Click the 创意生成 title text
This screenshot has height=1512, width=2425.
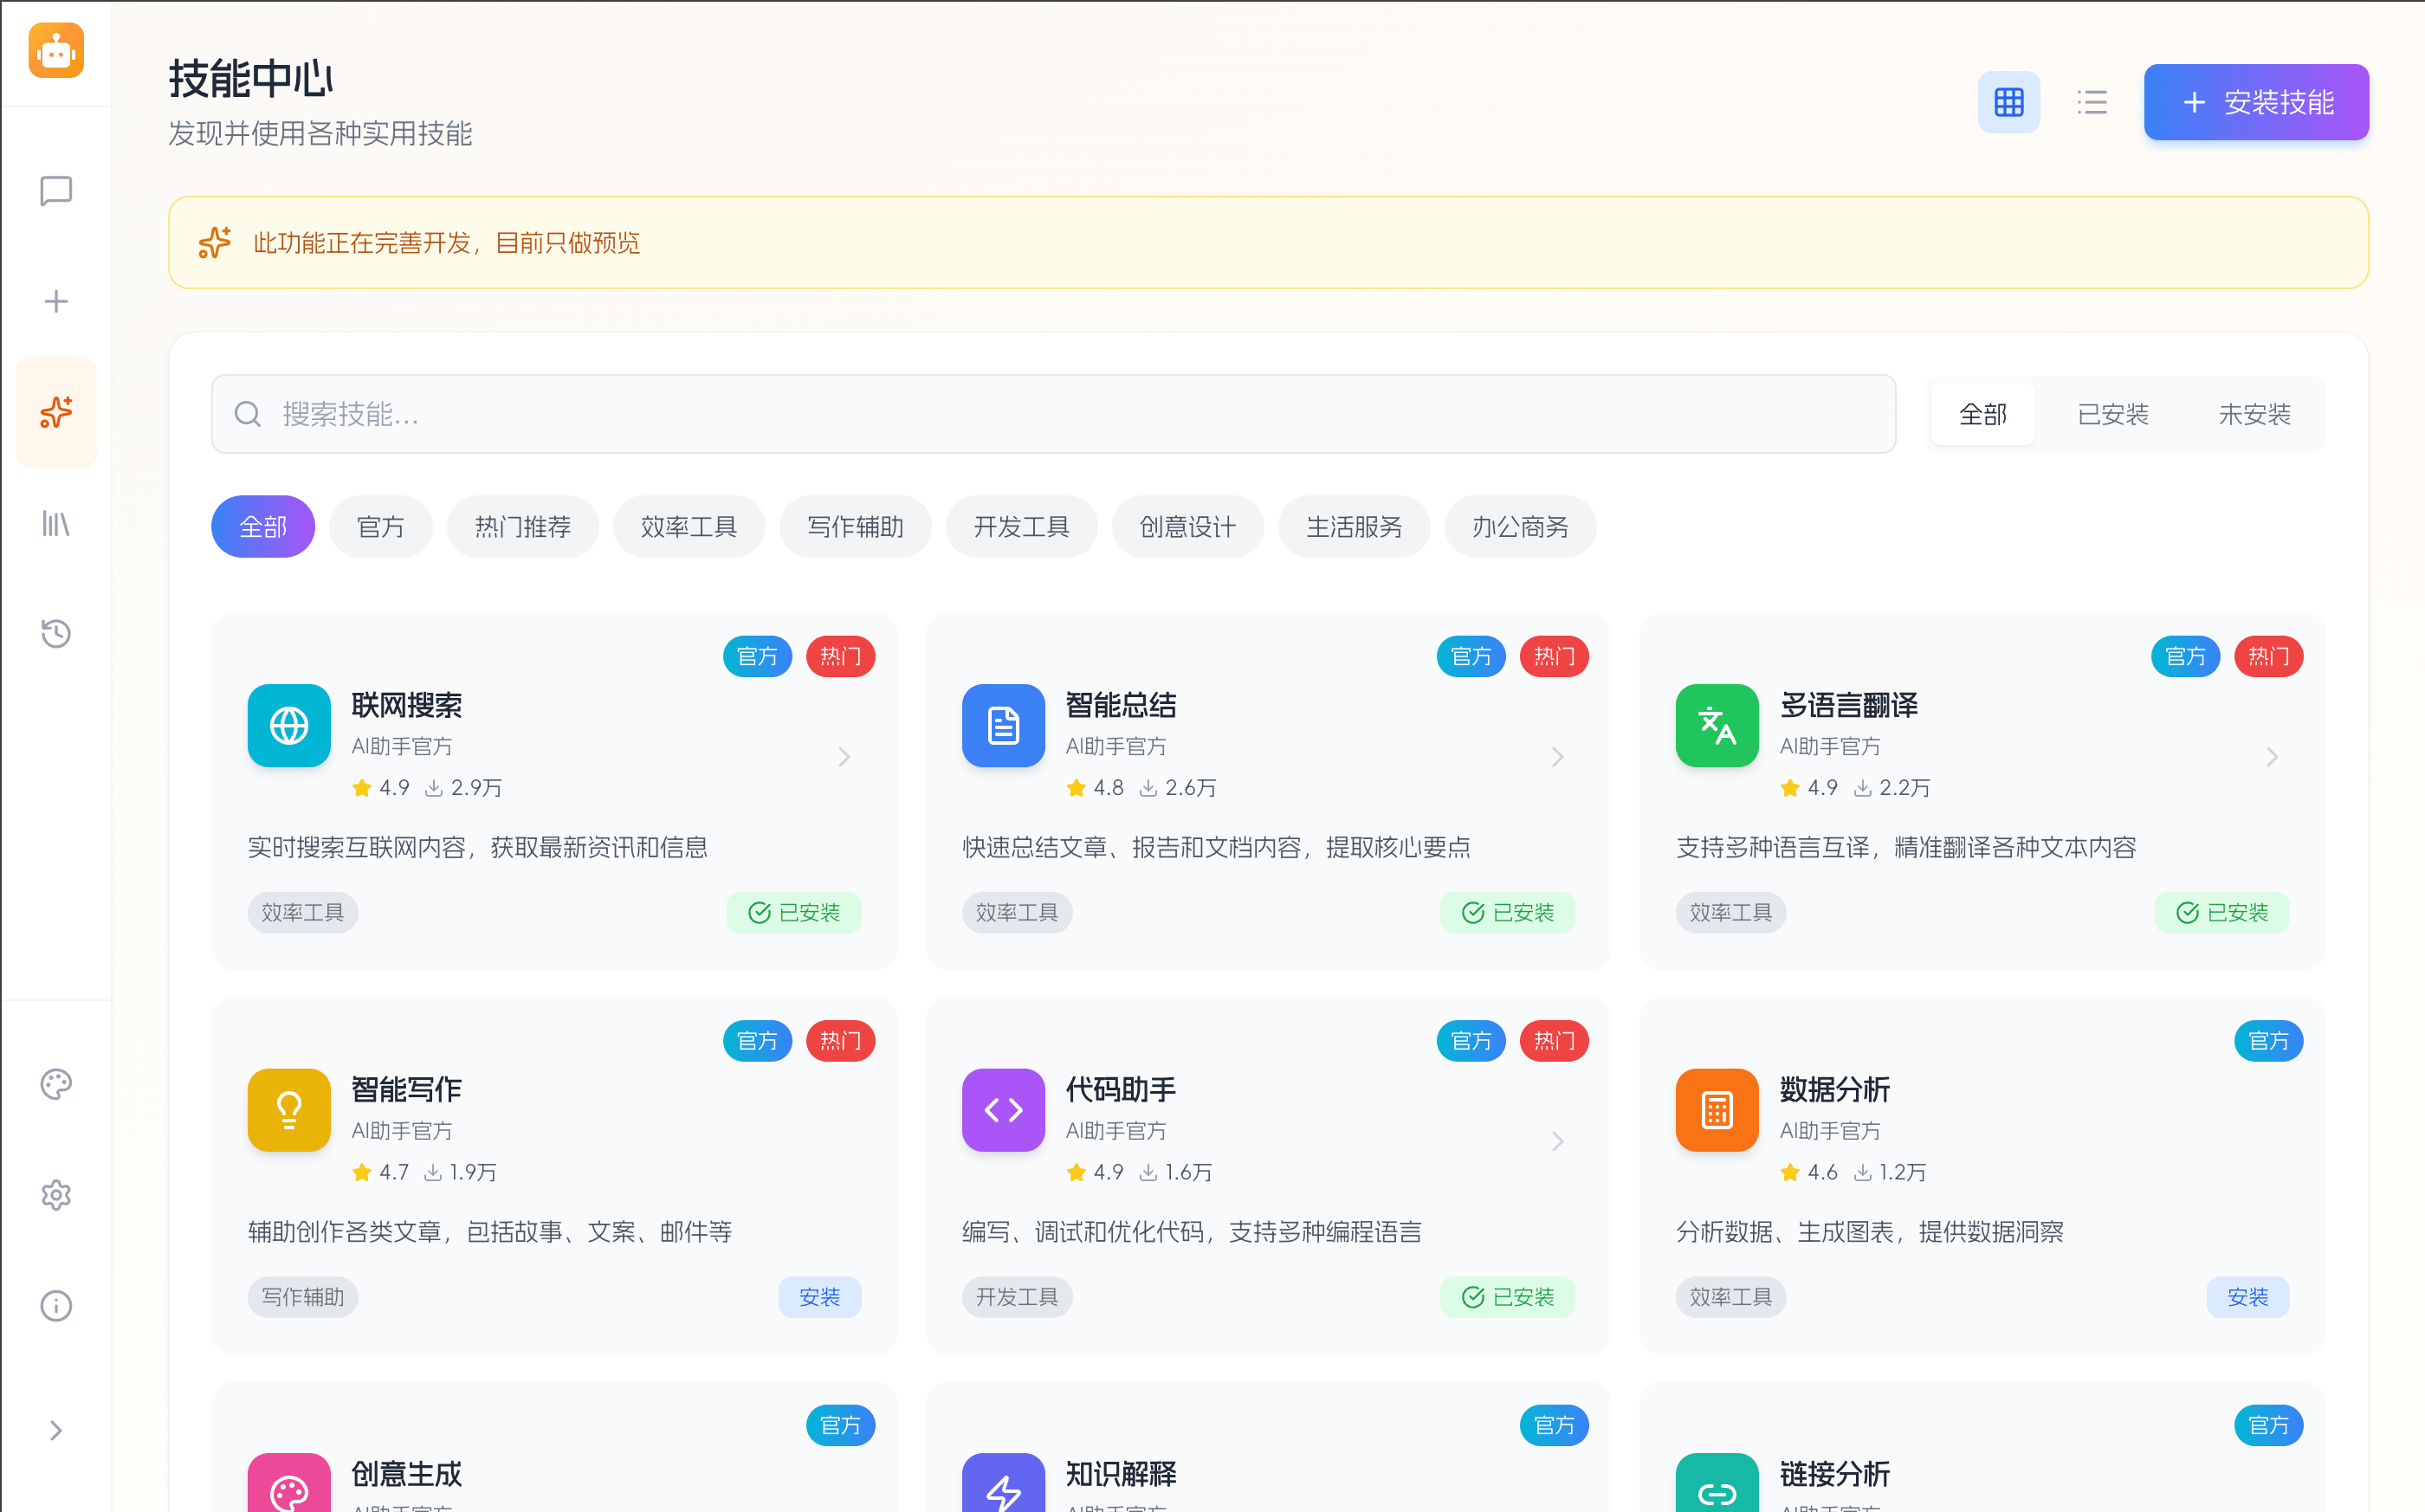click(407, 1474)
